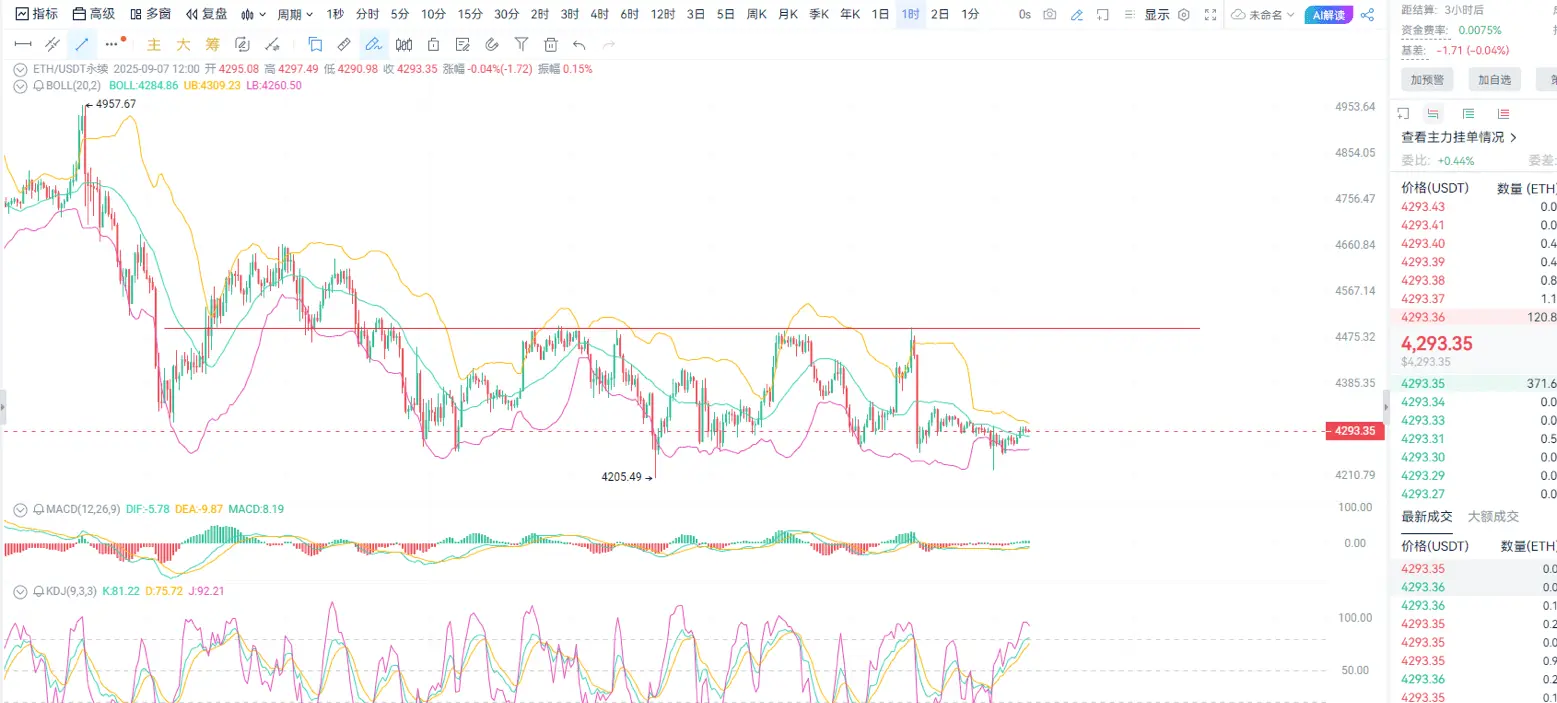Collapse the right panel handle
Image resolution: width=1557 pixels, height=703 pixels.
click(1386, 408)
